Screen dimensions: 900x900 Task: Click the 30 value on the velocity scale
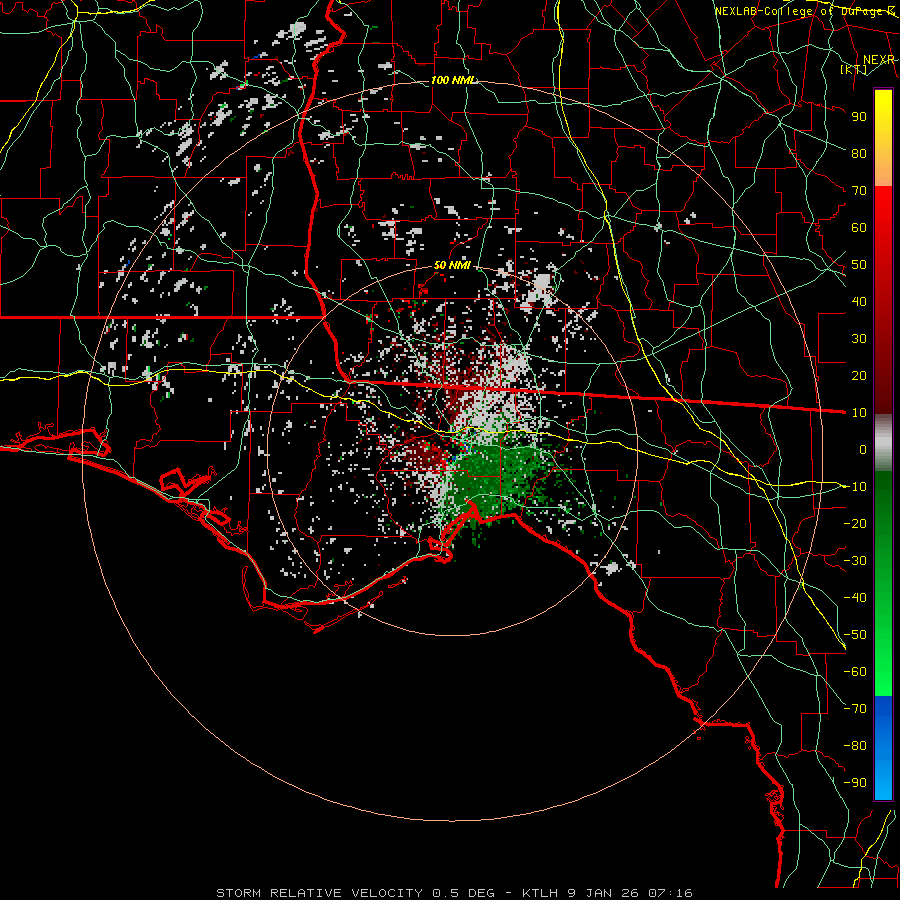pos(859,339)
